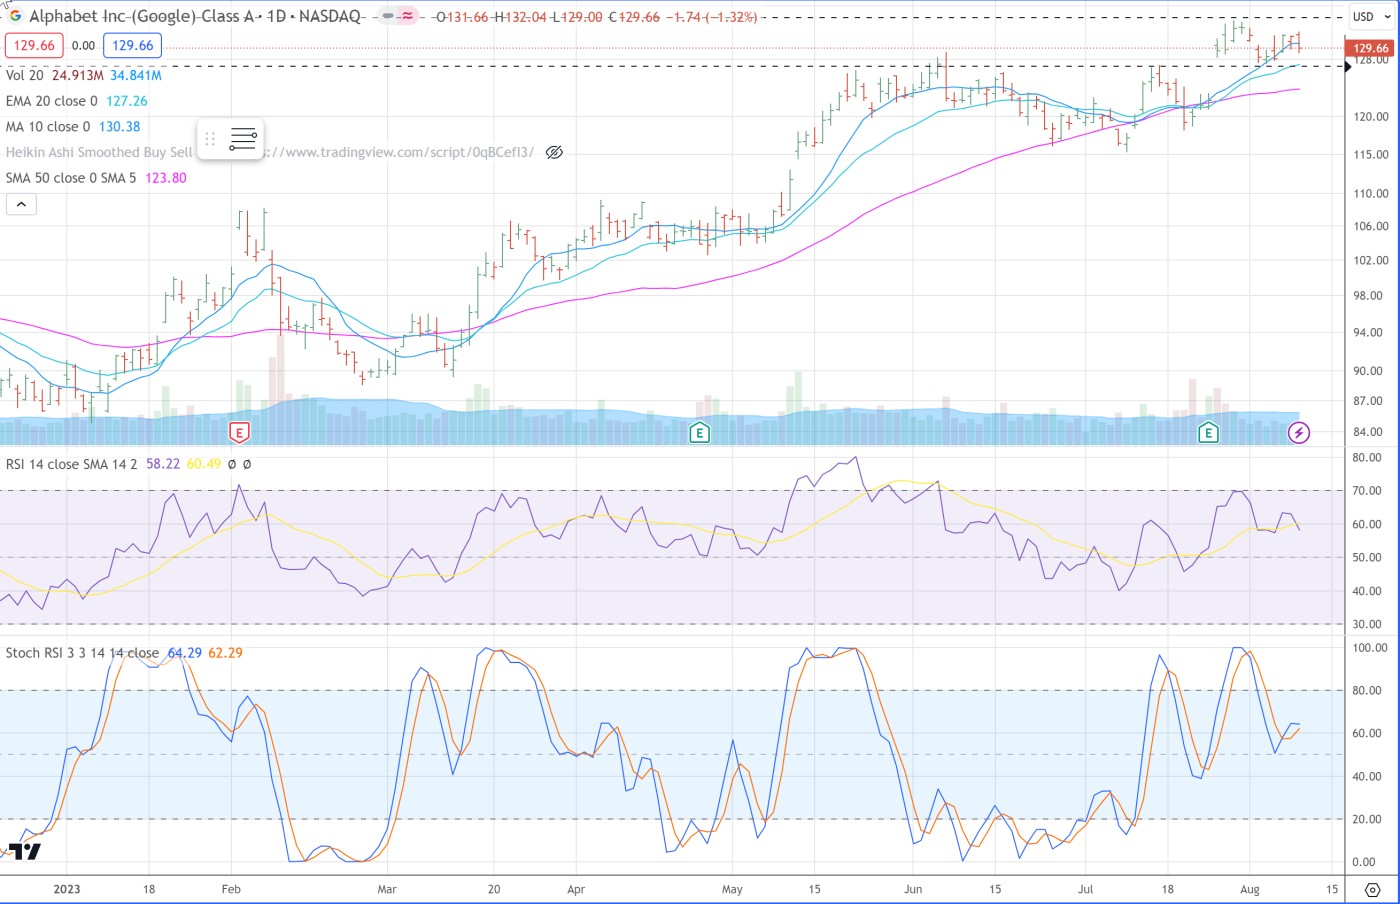
Task: Click the RSI value 58.22
Action: (x=163, y=464)
